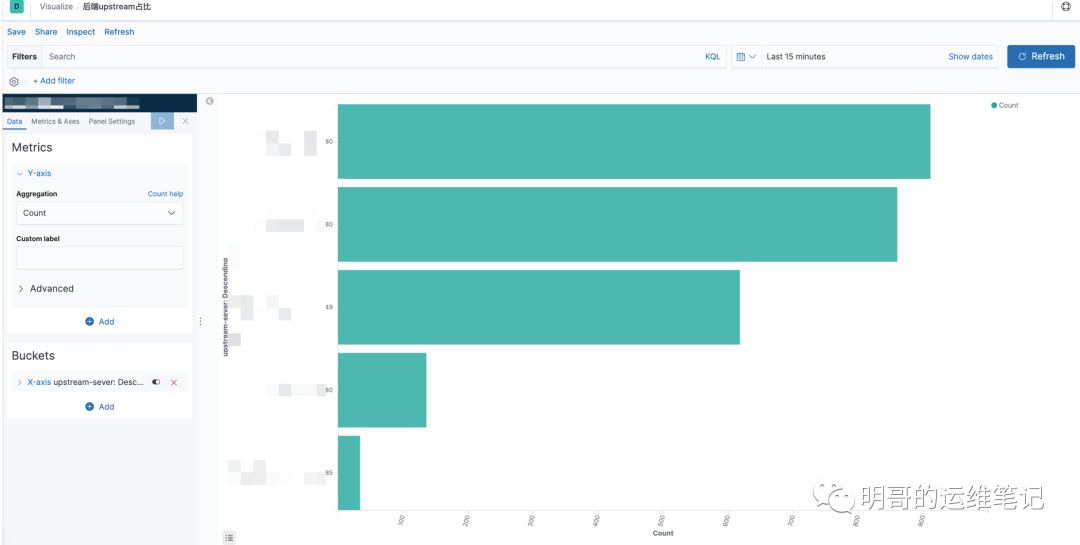Image resolution: width=1080 pixels, height=545 pixels.
Task: Open the Panel Settings tab
Action: tap(112, 121)
